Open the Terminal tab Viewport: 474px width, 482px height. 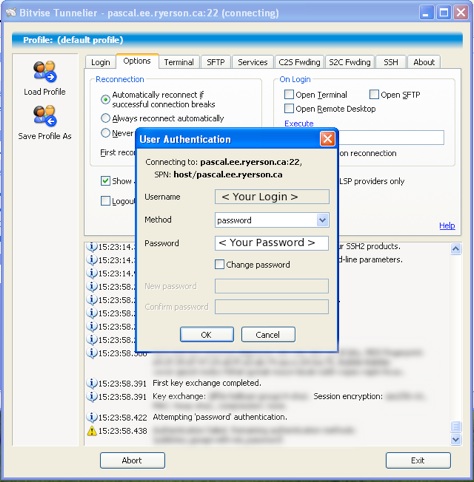[179, 62]
